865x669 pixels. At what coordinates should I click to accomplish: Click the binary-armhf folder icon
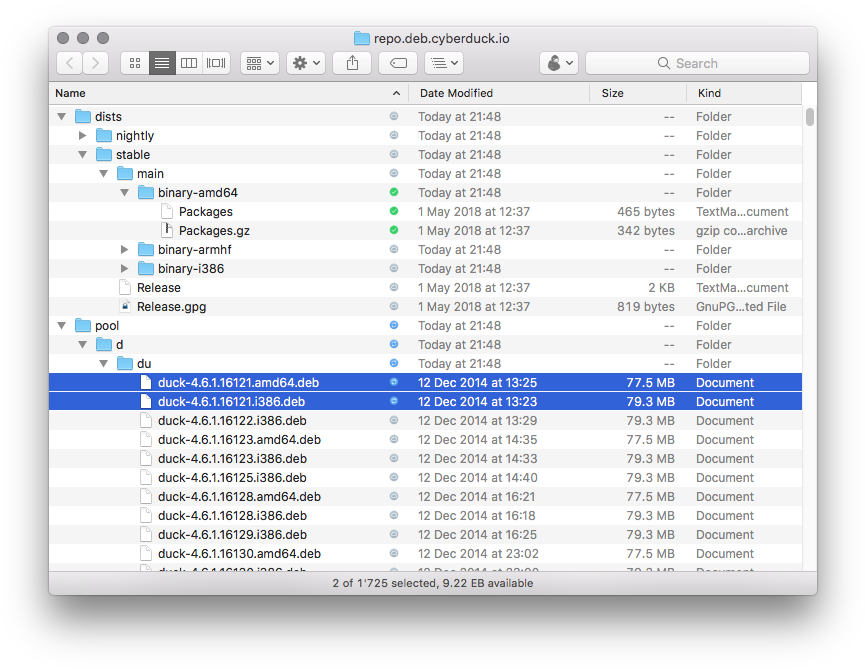pyautogui.click(x=146, y=249)
